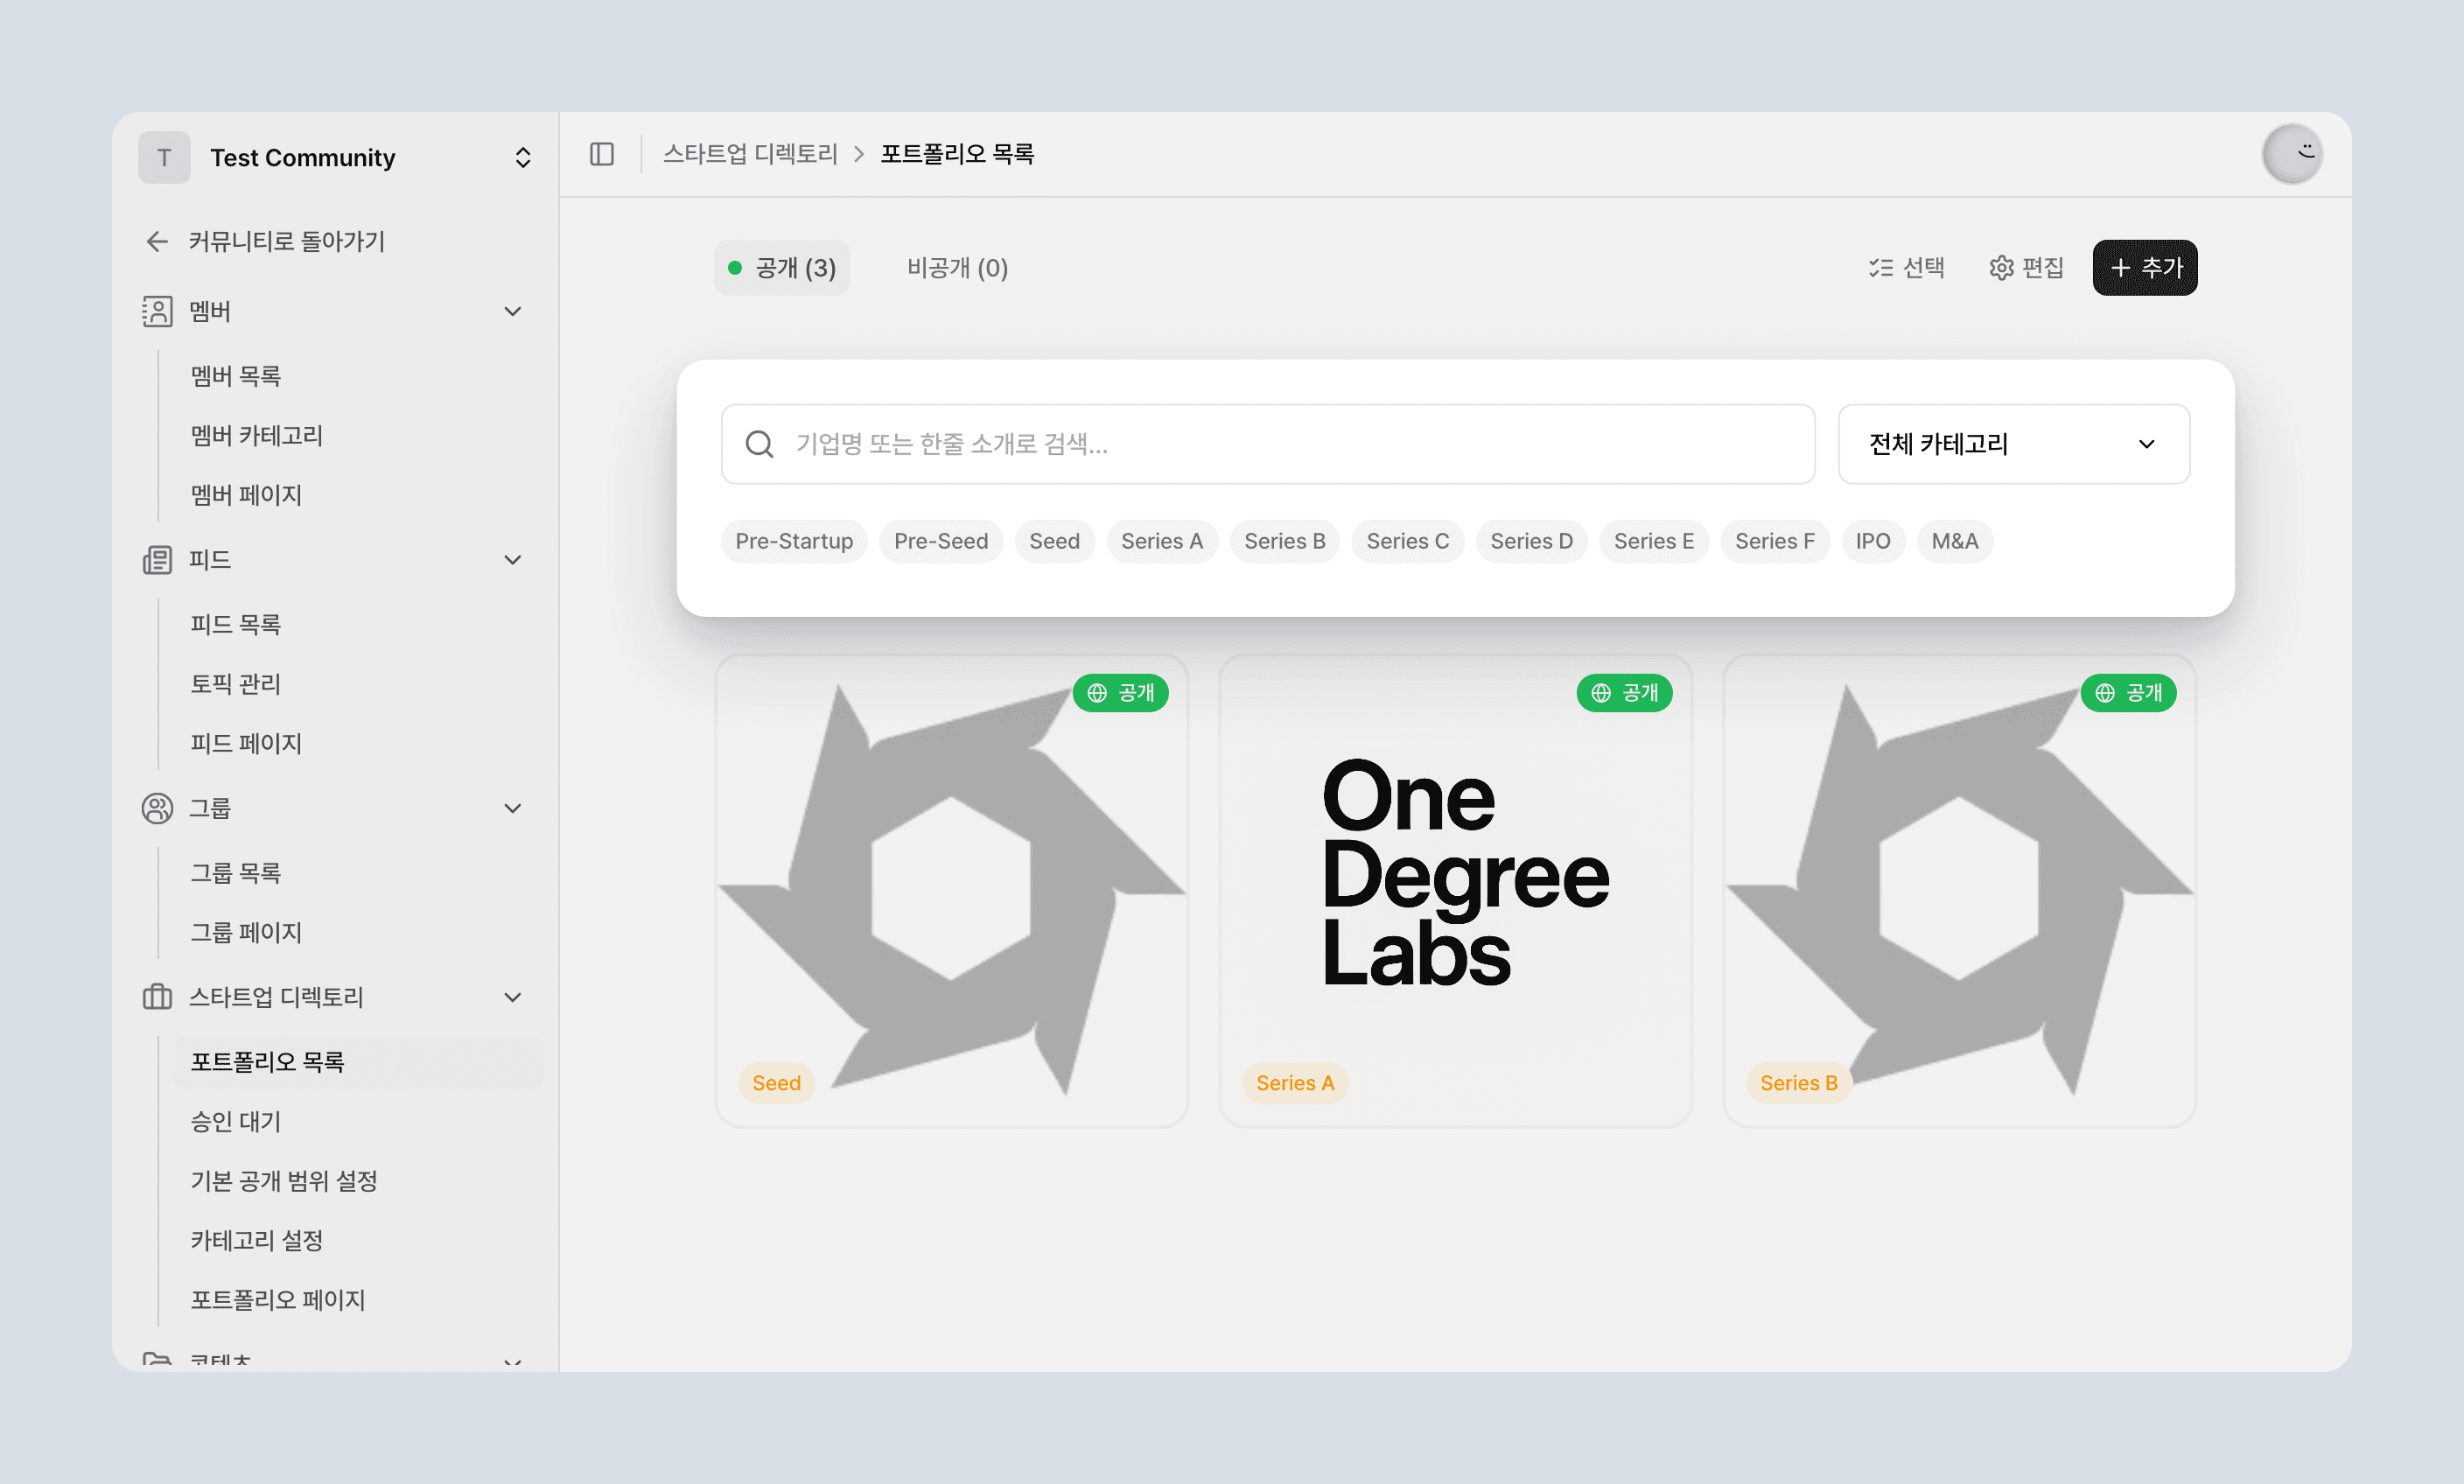
Task: Toggle the Seed filter chip
Action: pyautogui.click(x=1055, y=541)
